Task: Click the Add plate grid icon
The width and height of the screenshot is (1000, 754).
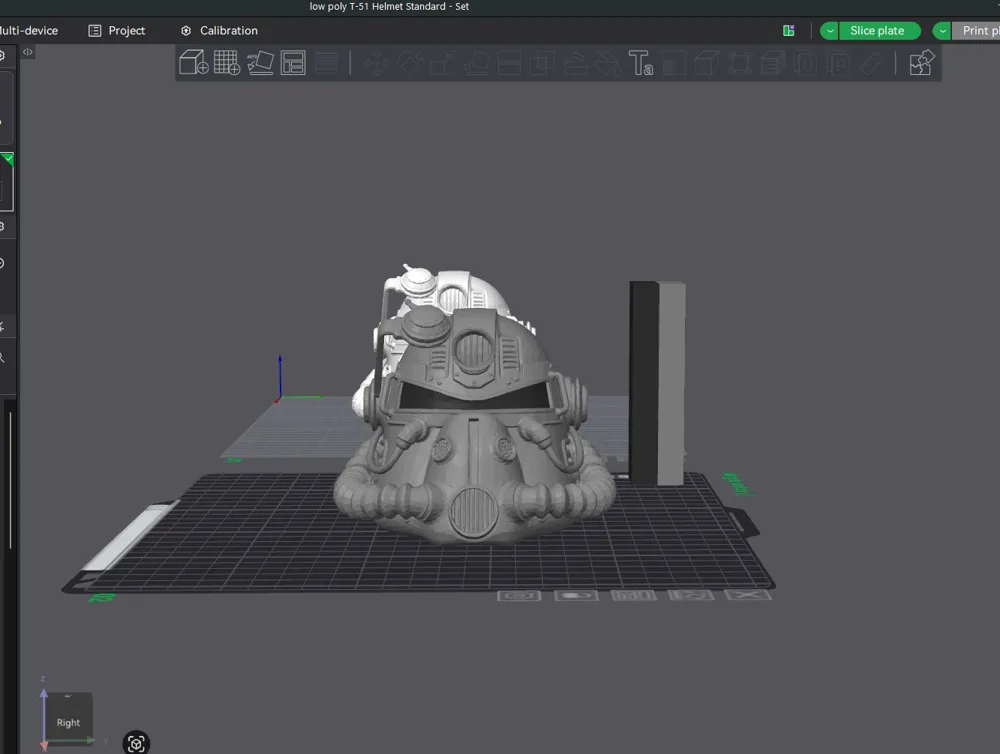Action: point(226,63)
